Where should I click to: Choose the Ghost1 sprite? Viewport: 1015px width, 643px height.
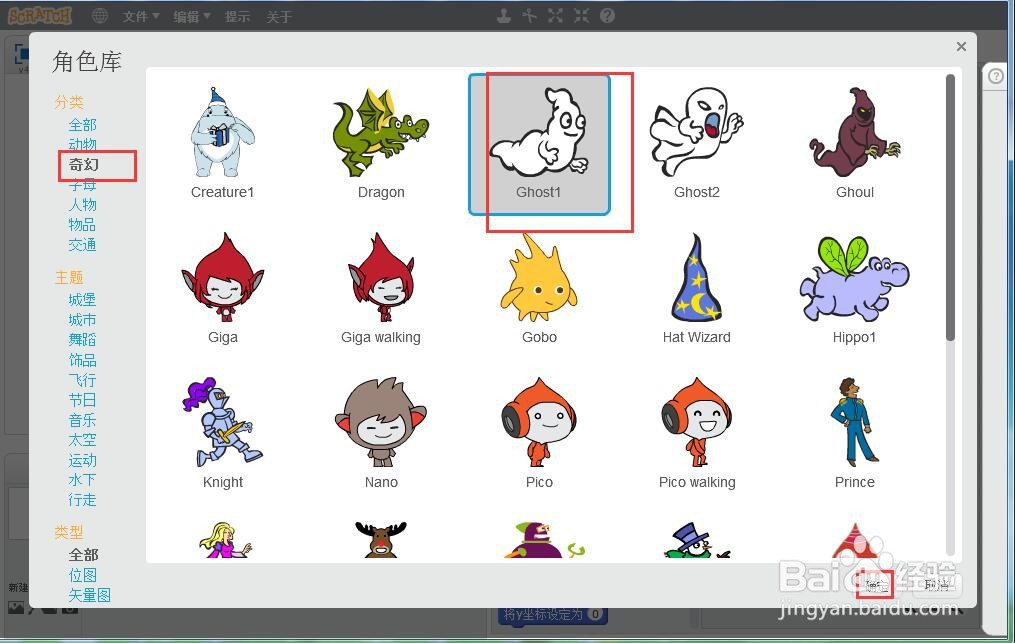click(539, 144)
